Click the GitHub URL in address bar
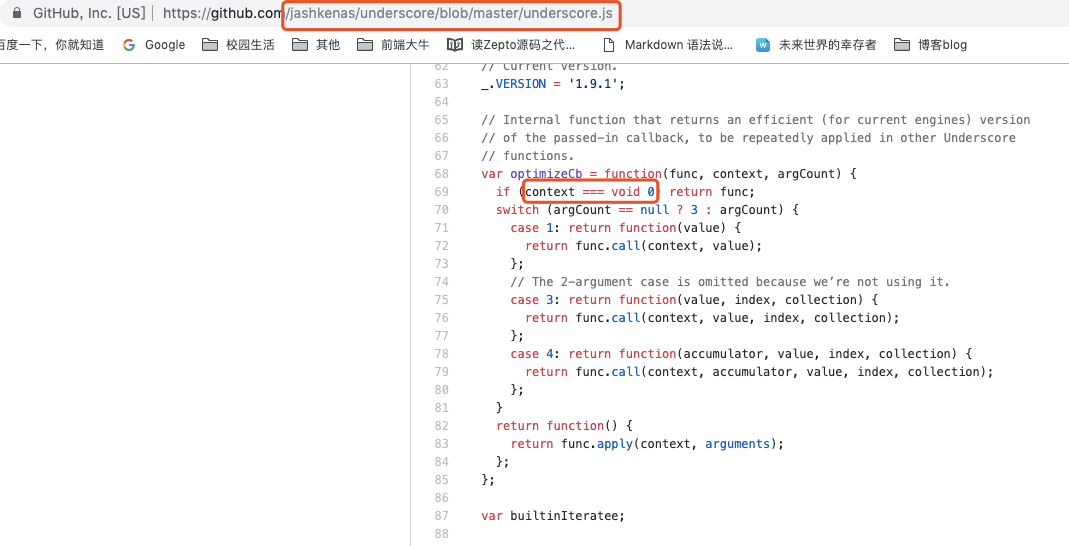 tap(387, 13)
